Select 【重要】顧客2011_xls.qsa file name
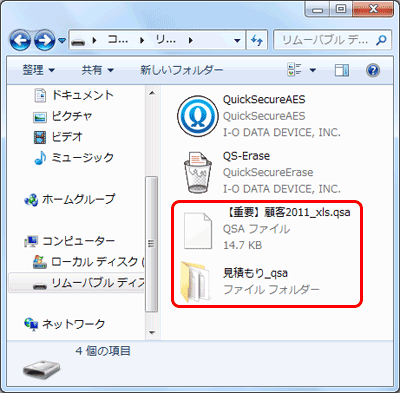Viewport: 400px width, 393px height. (289, 212)
